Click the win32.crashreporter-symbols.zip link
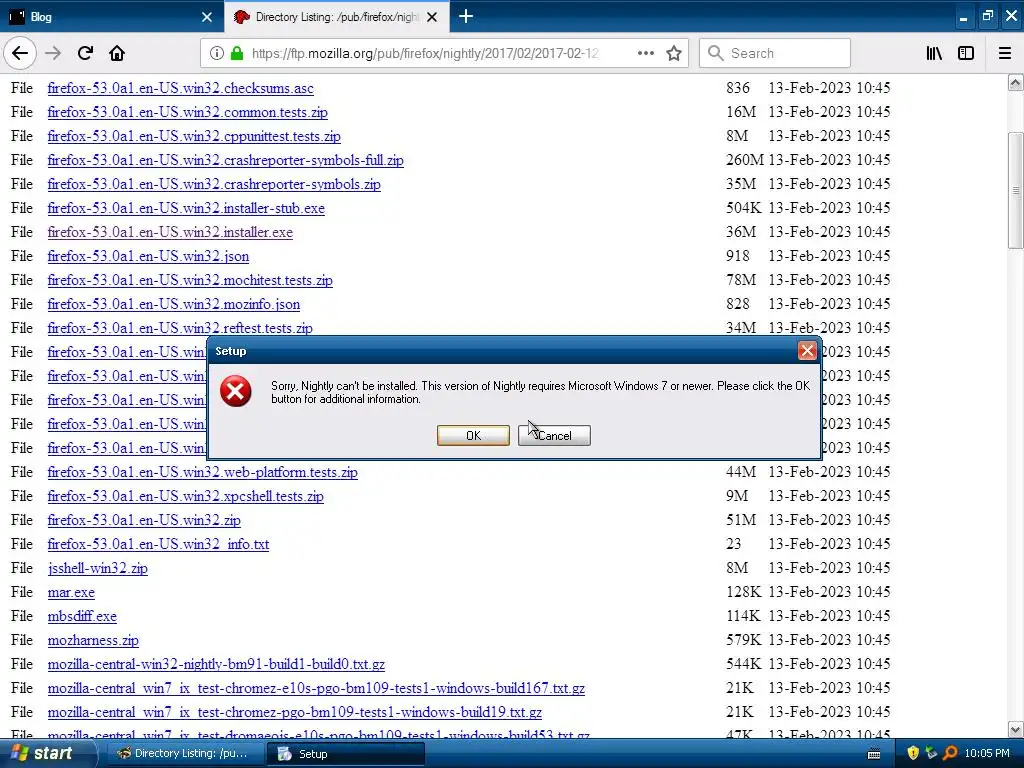This screenshot has width=1024, height=768. click(214, 184)
